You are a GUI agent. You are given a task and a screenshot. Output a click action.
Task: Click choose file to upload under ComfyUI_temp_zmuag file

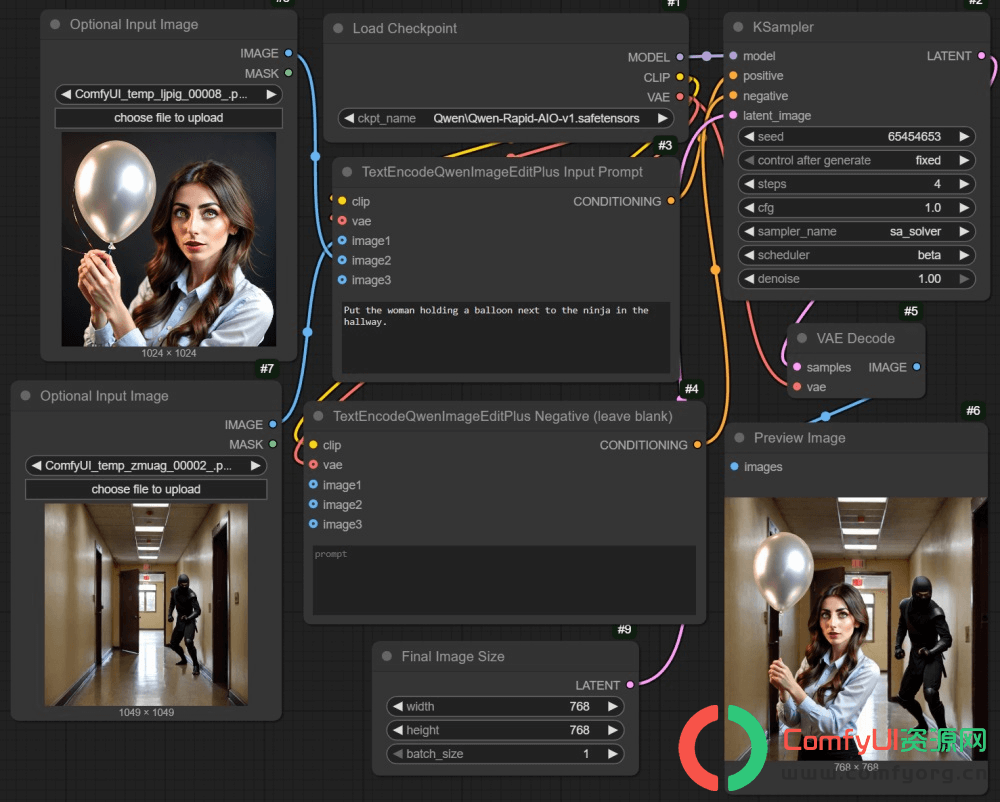click(x=146, y=490)
